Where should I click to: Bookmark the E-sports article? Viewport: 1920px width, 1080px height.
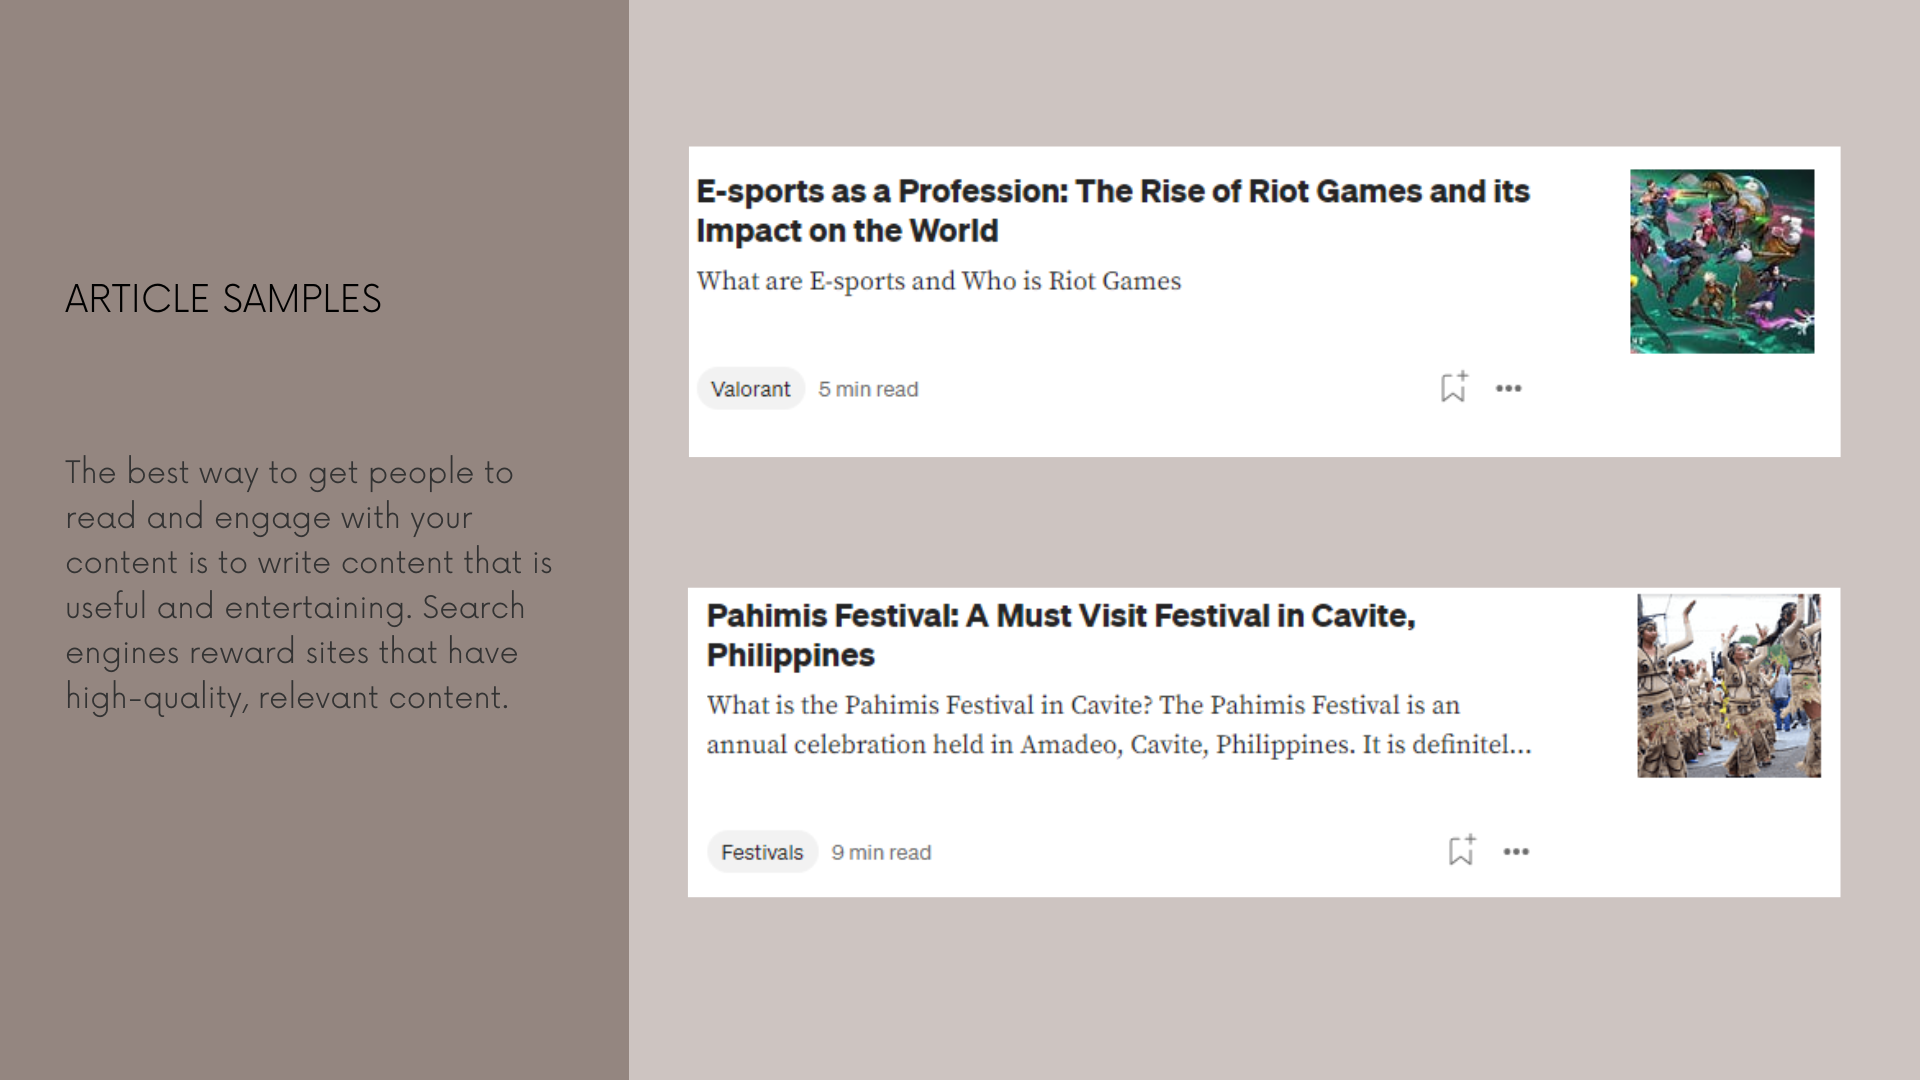(x=1453, y=388)
